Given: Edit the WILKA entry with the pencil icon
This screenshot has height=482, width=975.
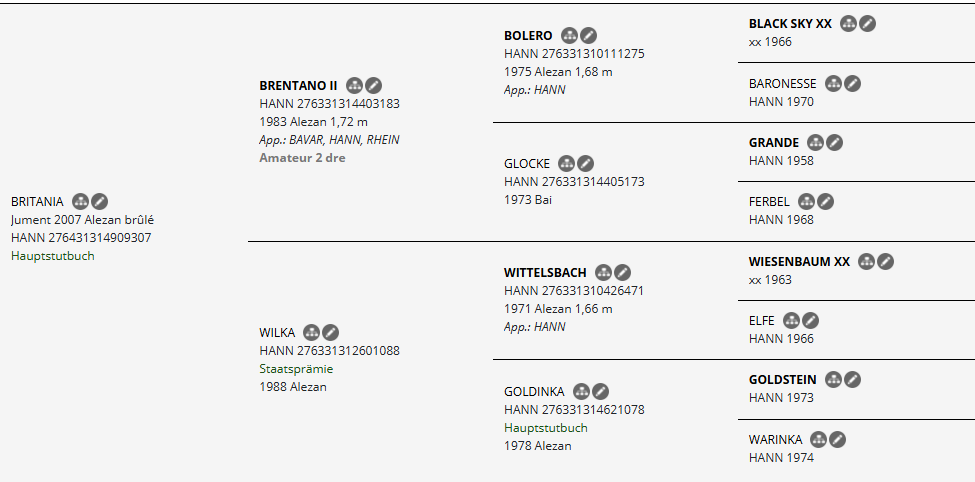Looking at the screenshot, I should pos(330,332).
